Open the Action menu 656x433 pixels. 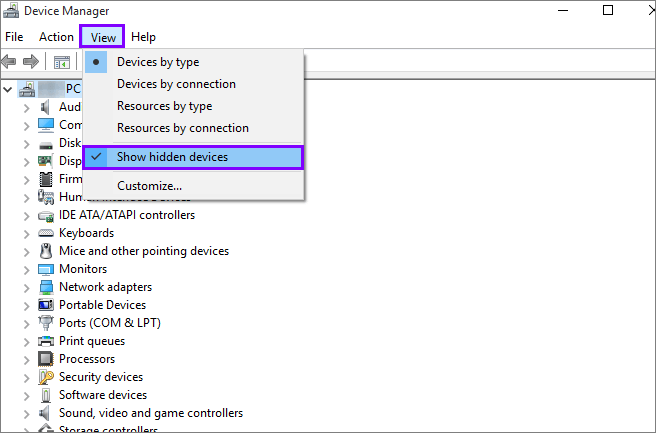[x=56, y=37]
